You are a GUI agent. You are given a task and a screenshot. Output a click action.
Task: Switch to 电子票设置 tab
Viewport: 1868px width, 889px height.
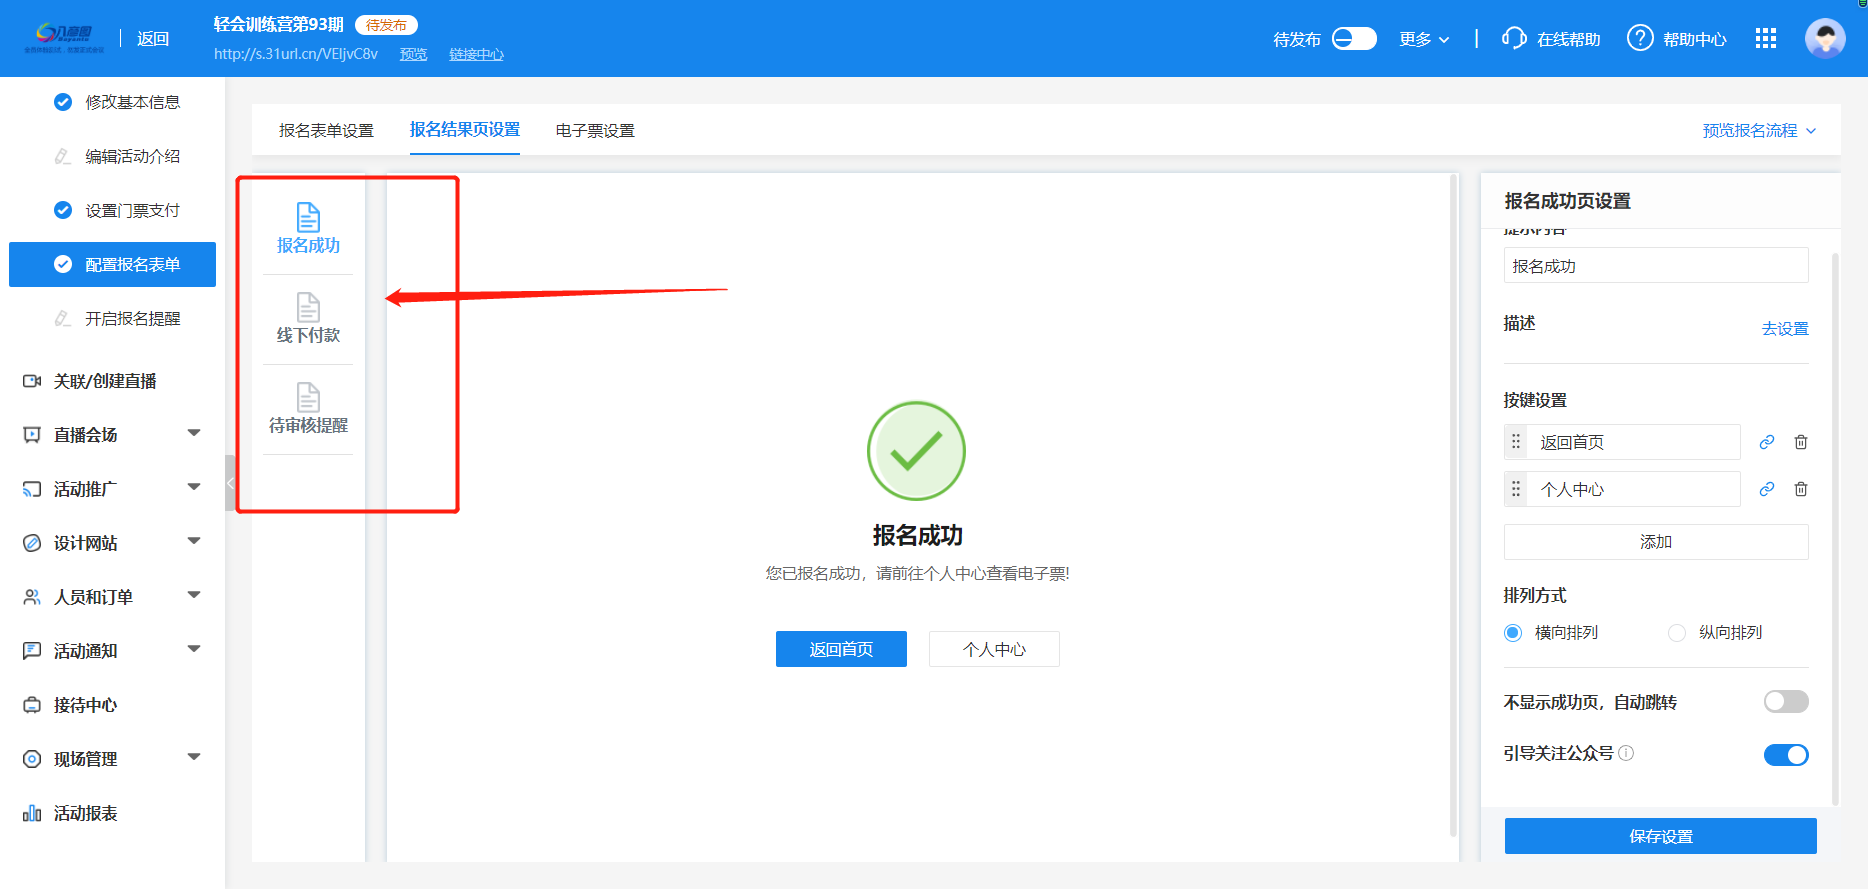pyautogui.click(x=595, y=131)
